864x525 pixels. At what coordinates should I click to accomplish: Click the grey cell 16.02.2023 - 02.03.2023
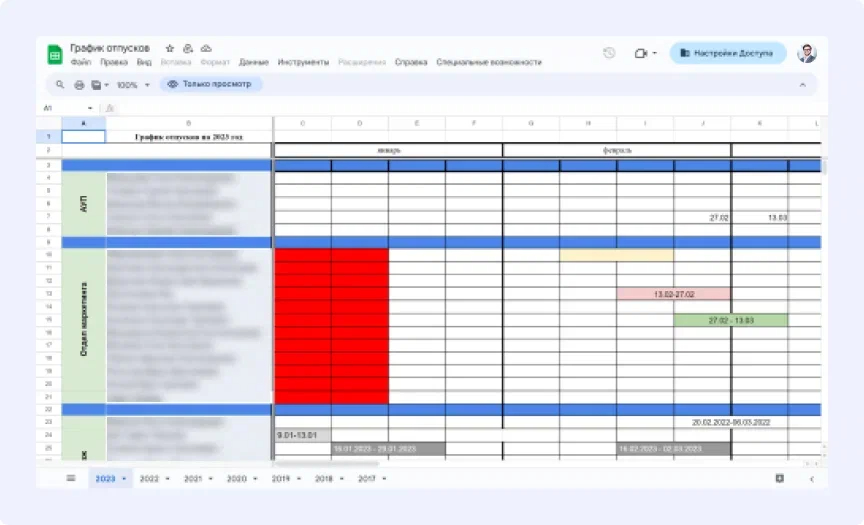673,448
